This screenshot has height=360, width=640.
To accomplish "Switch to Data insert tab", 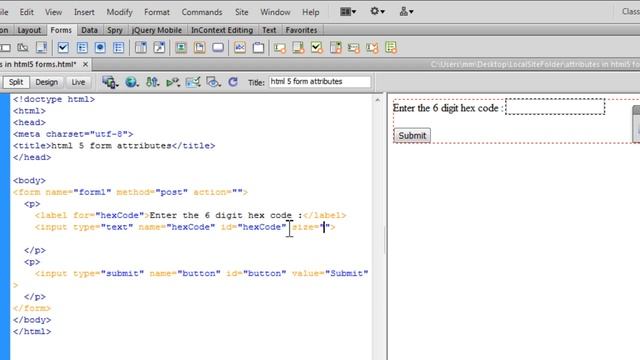I will pyautogui.click(x=89, y=30).
